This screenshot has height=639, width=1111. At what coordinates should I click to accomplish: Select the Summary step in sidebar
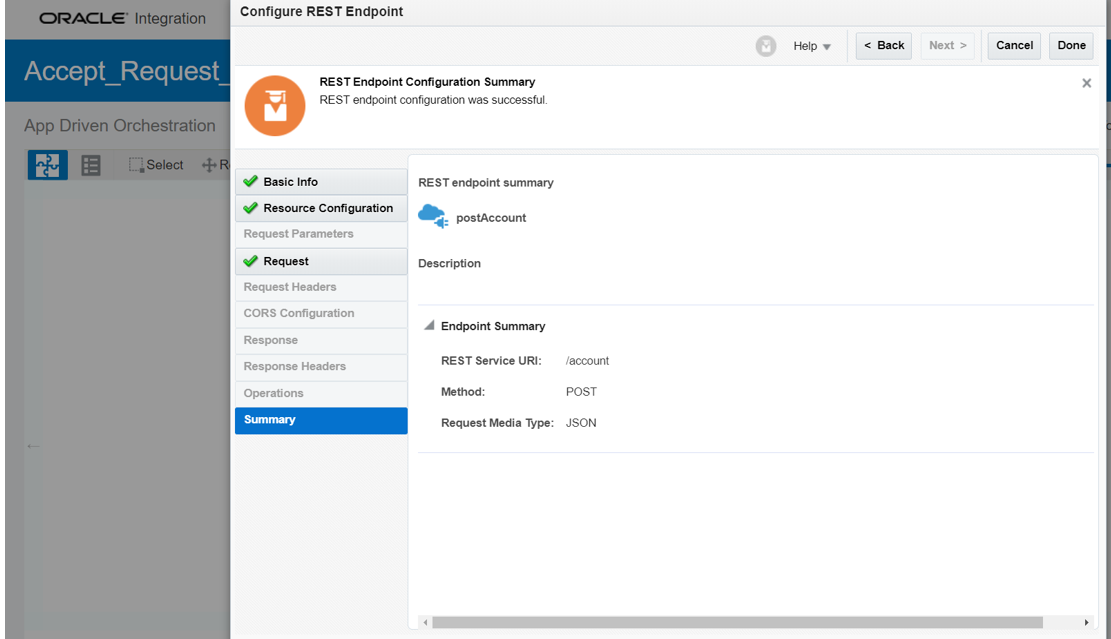[x=270, y=420]
